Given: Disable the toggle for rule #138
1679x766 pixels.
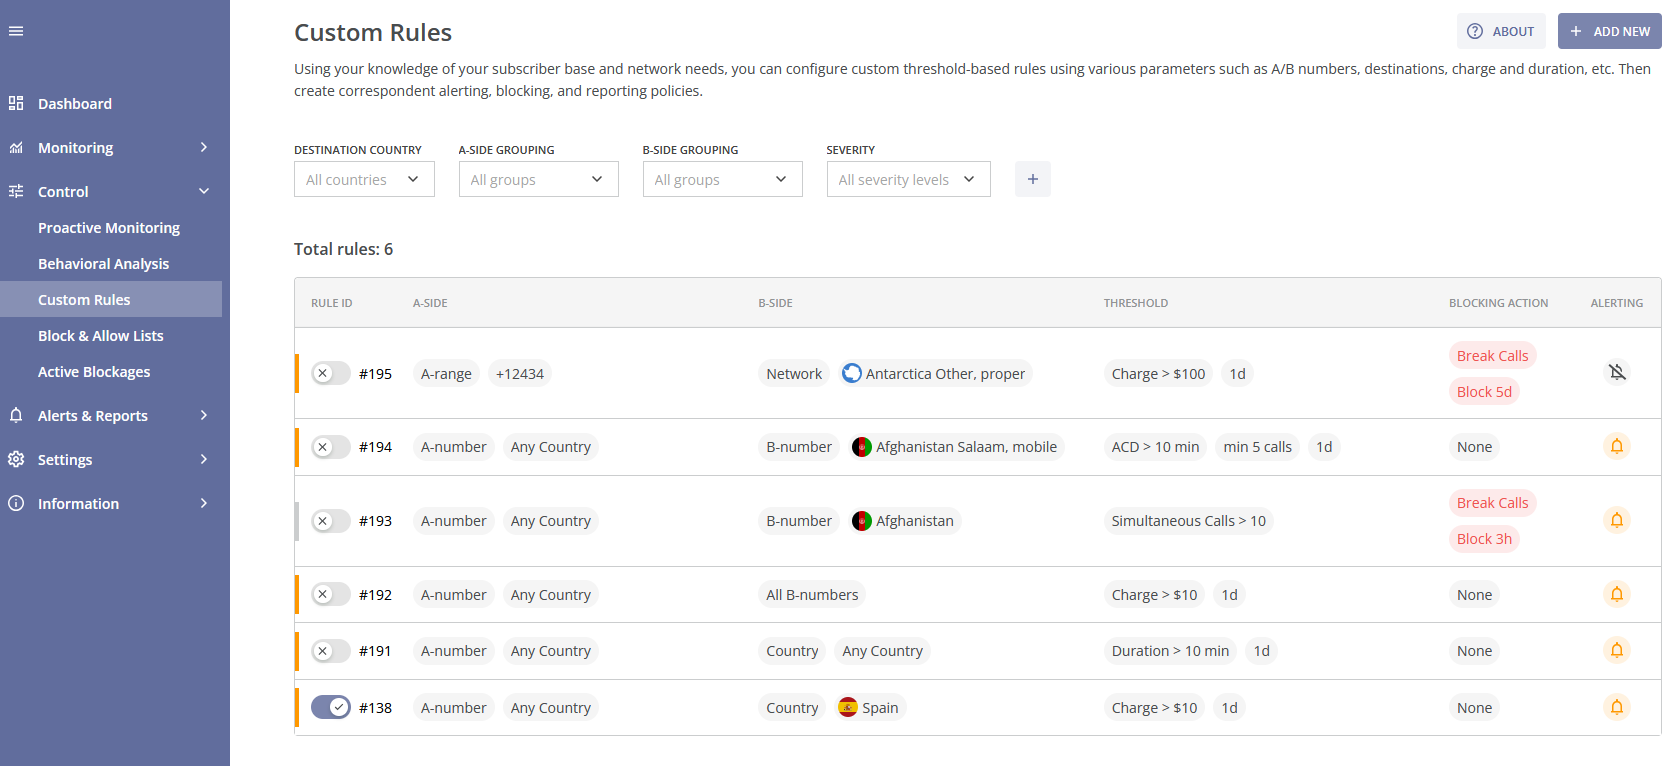Looking at the screenshot, I should (x=330, y=707).
